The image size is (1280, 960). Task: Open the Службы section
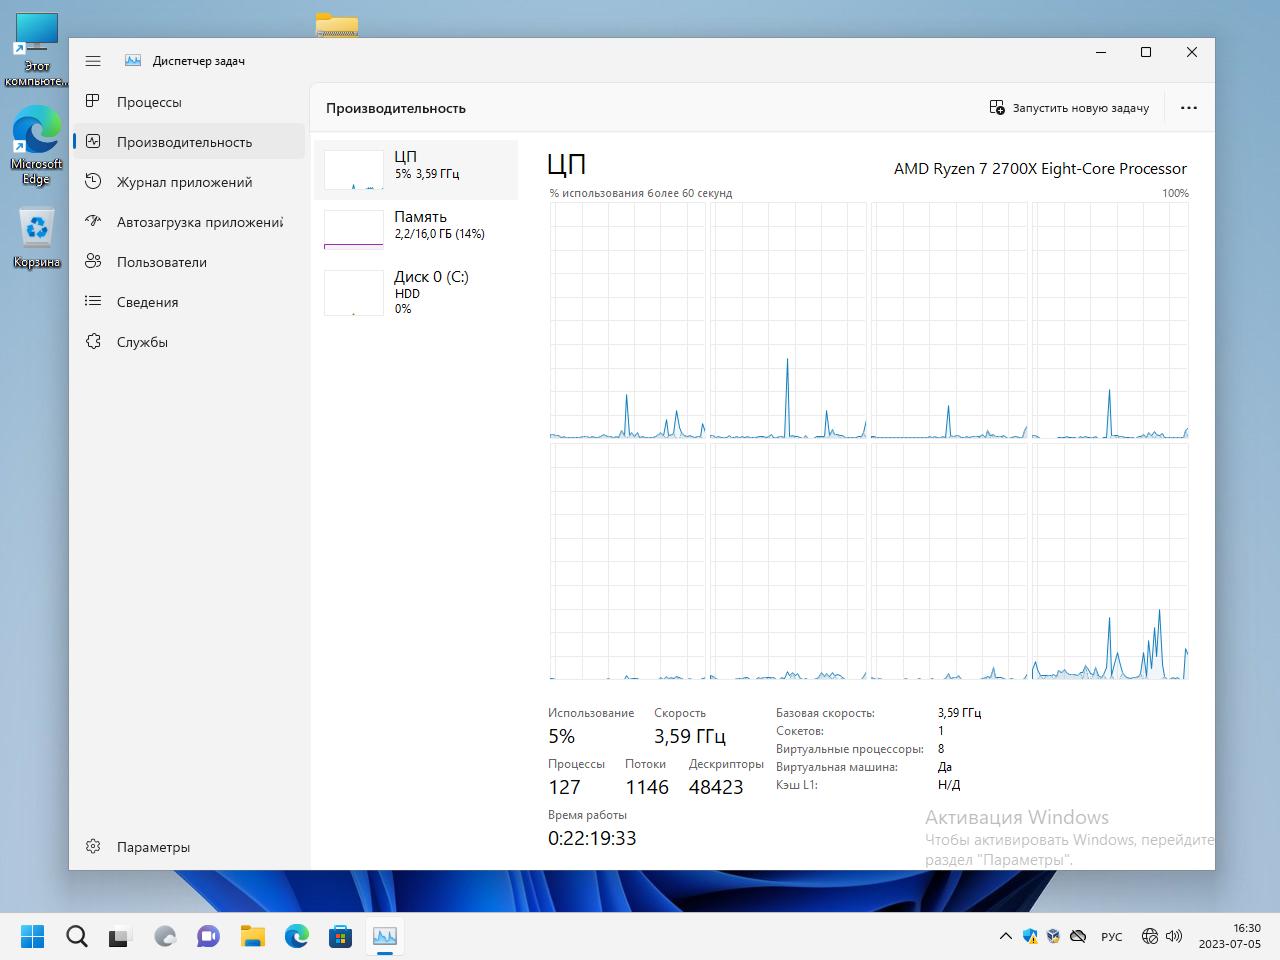pos(189,342)
